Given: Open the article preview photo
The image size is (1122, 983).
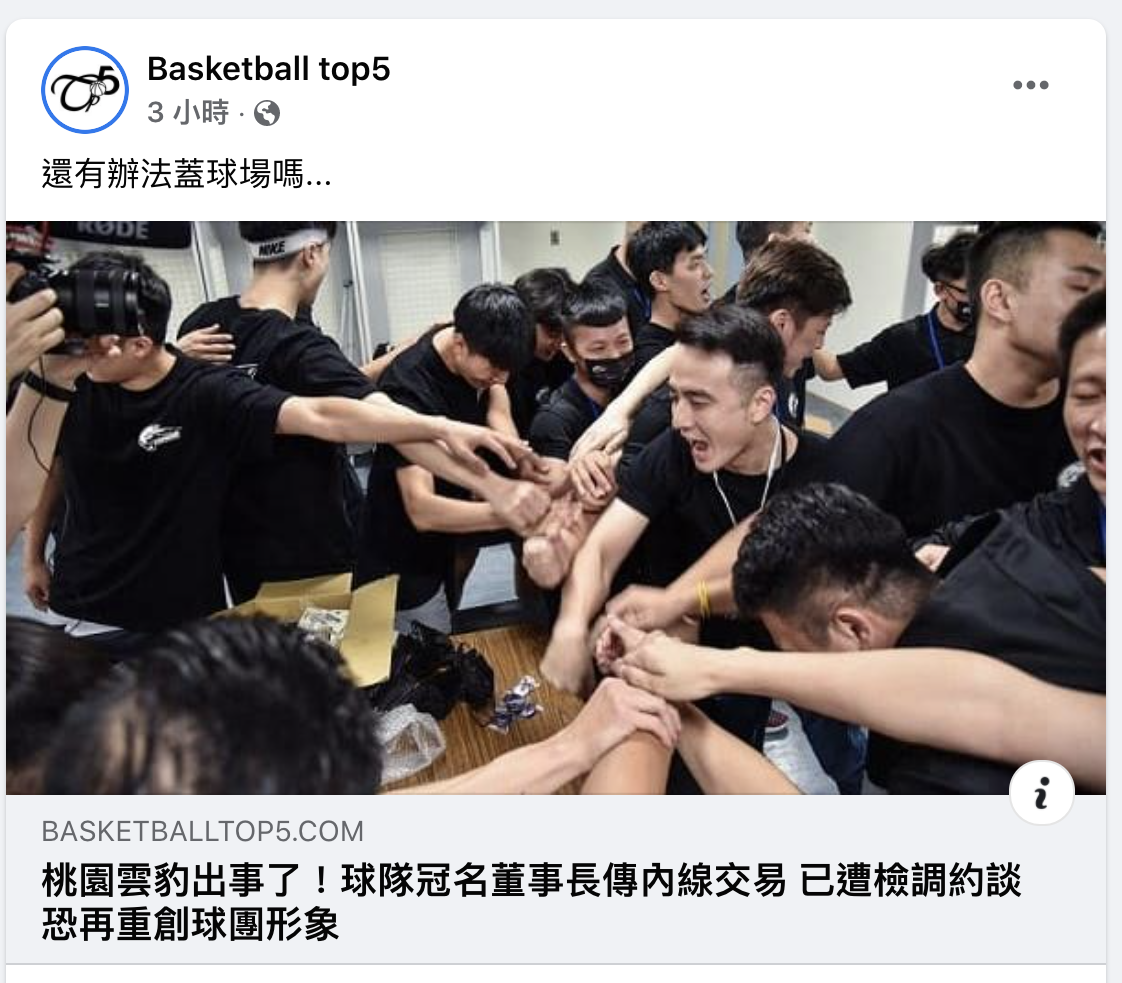Looking at the screenshot, I should click(x=556, y=507).
